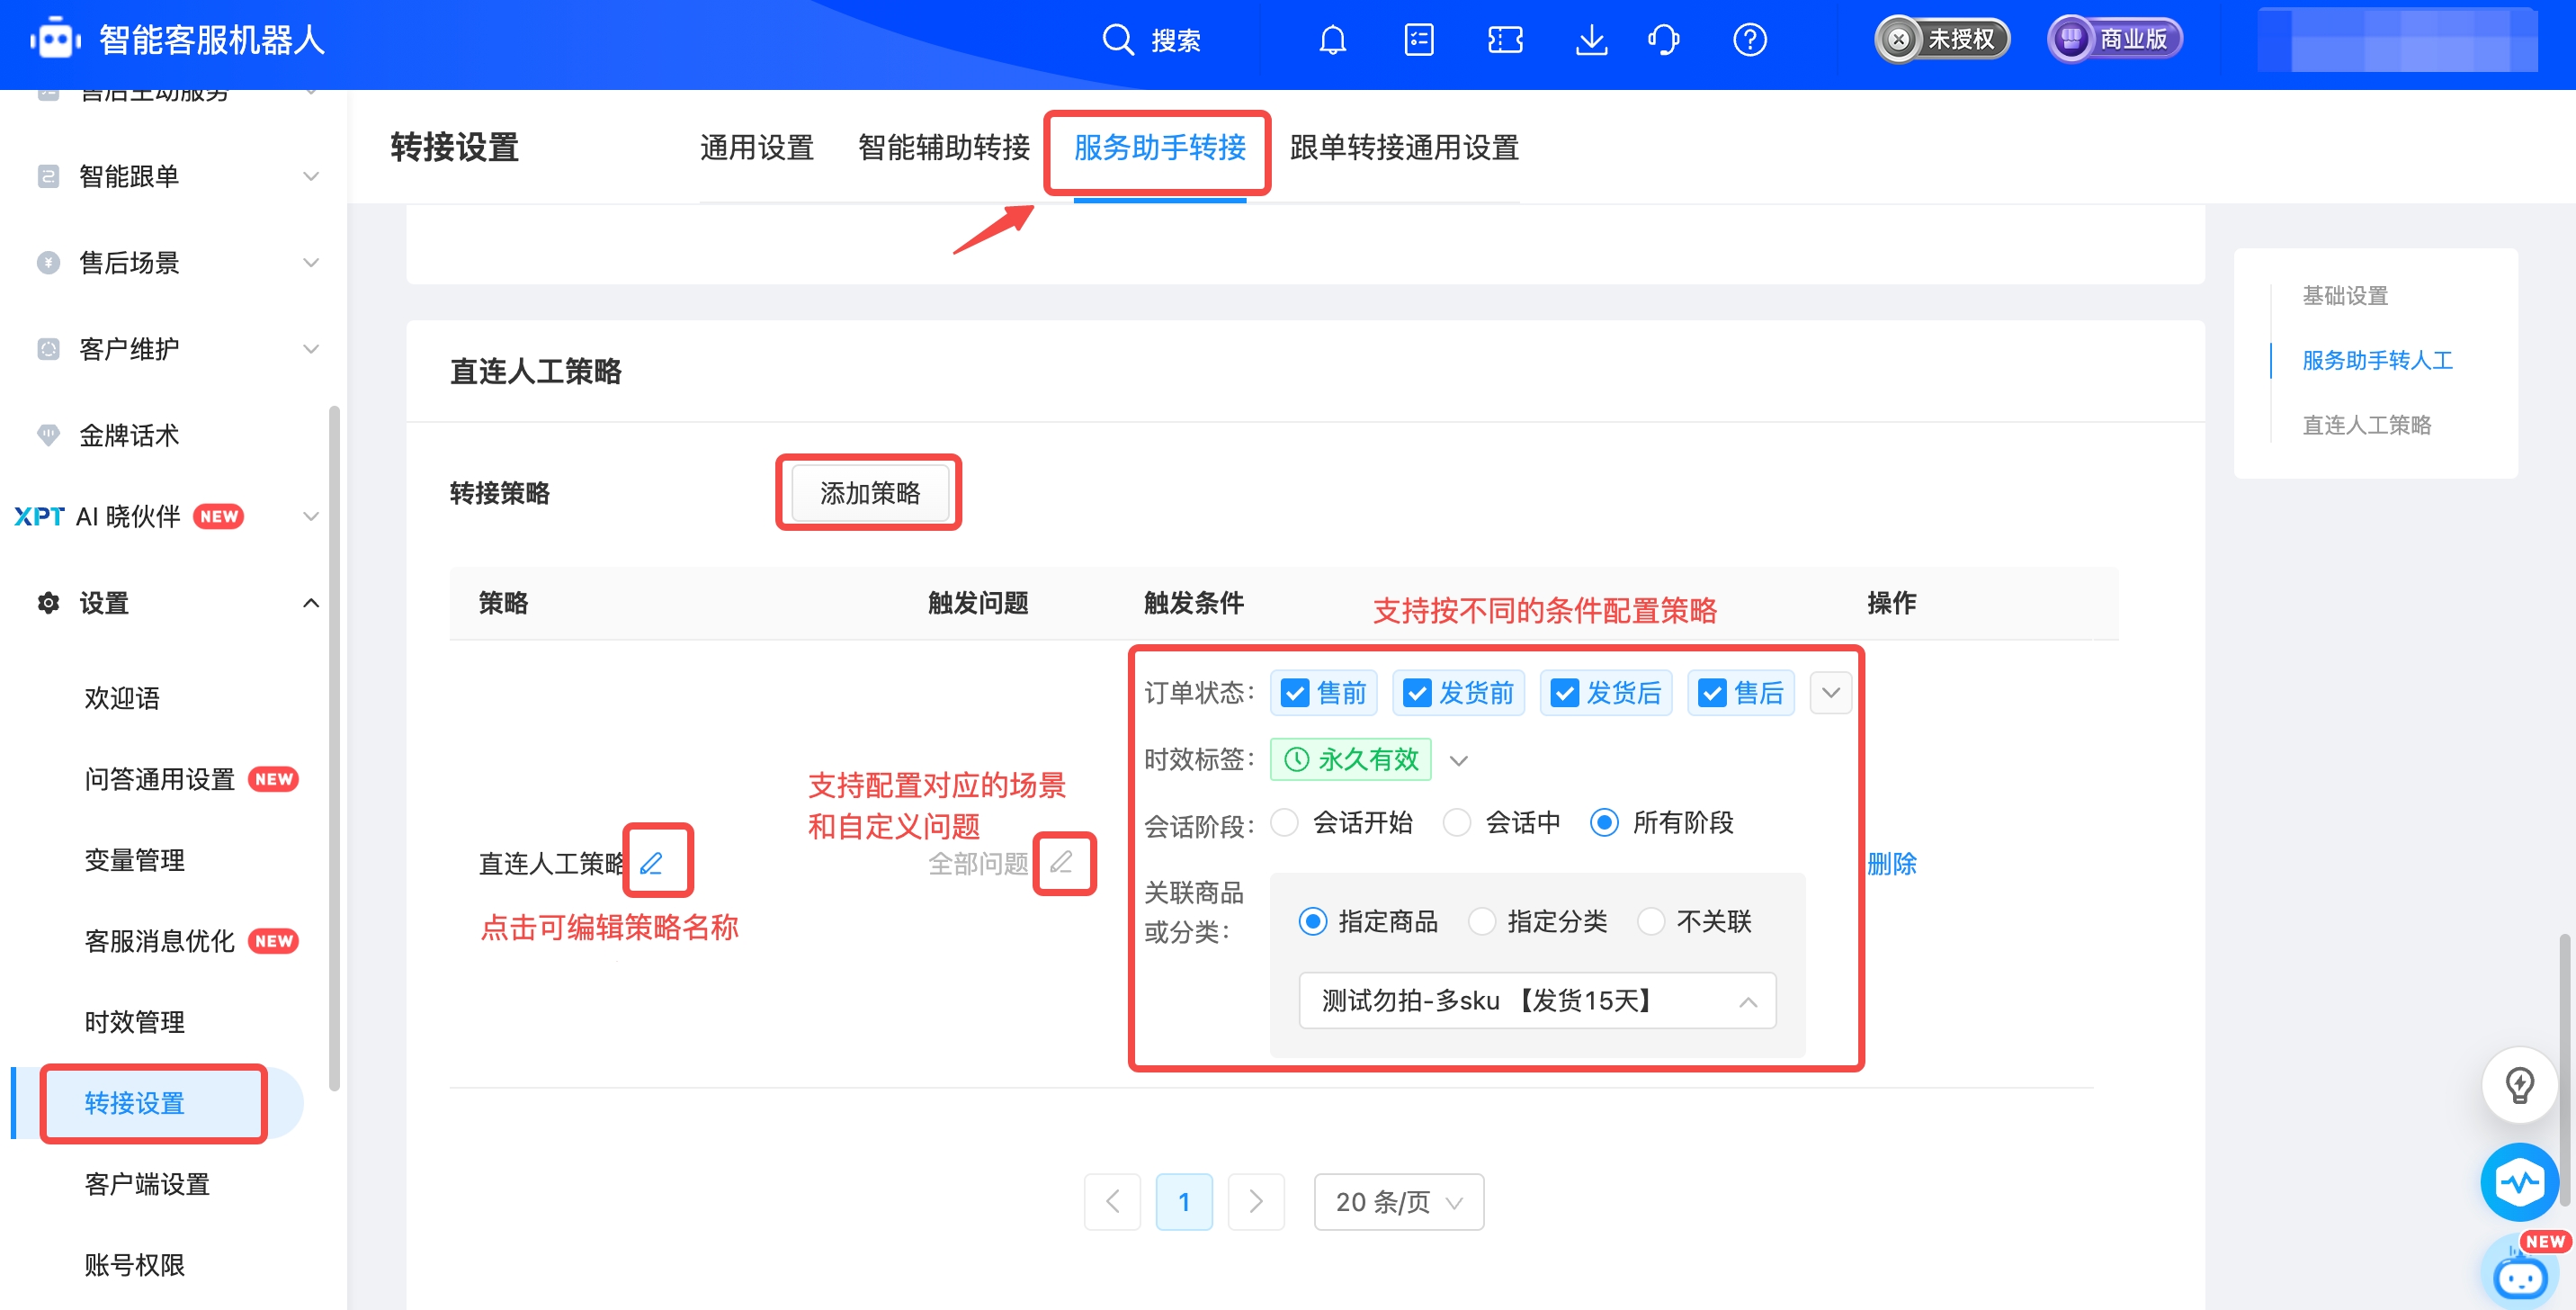The image size is (2576, 1310).
Task: Expand 售后场景 sidebar menu
Action: point(311,262)
